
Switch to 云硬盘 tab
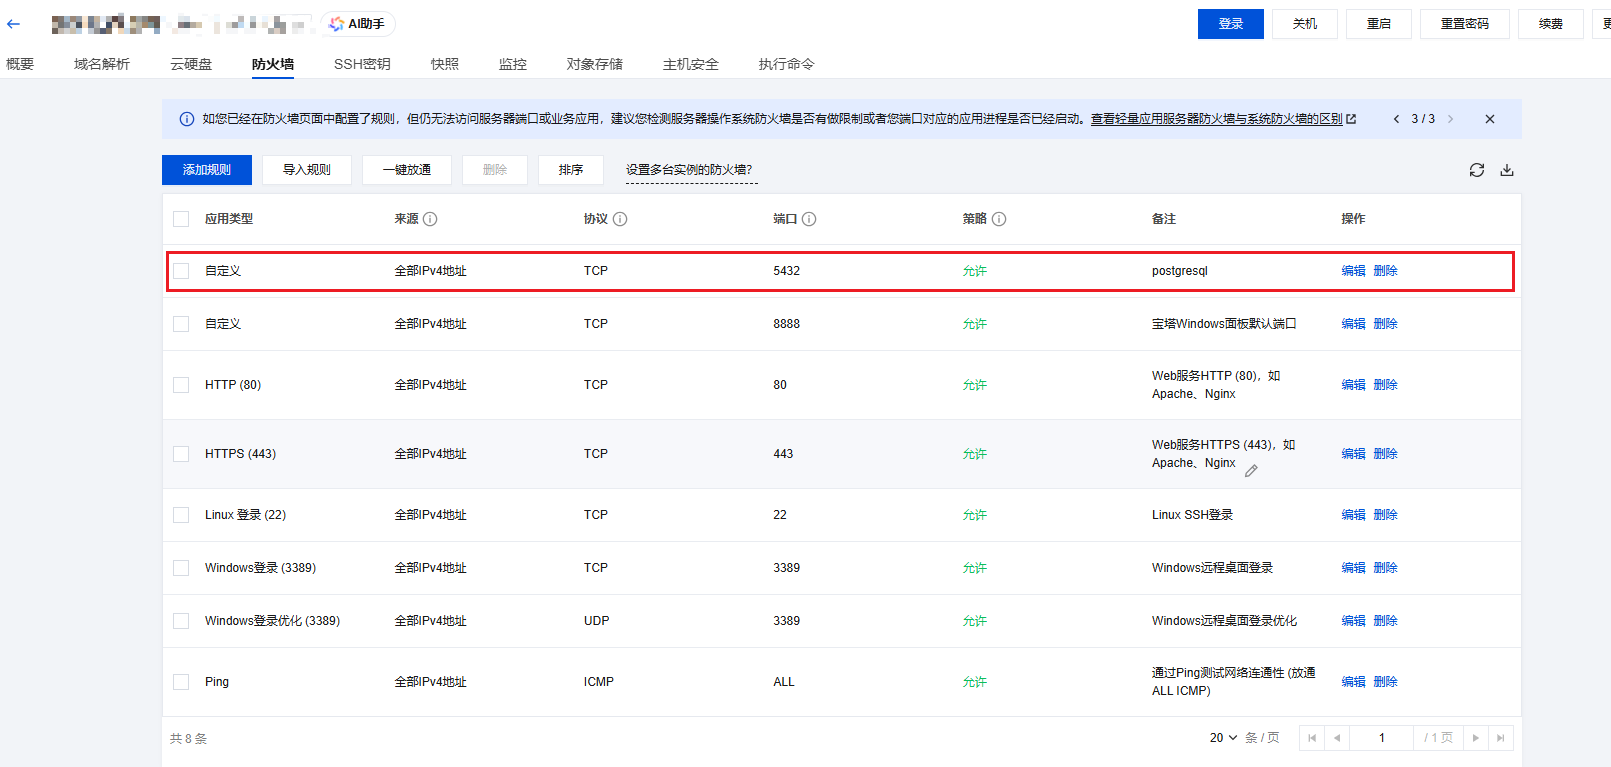tap(191, 64)
